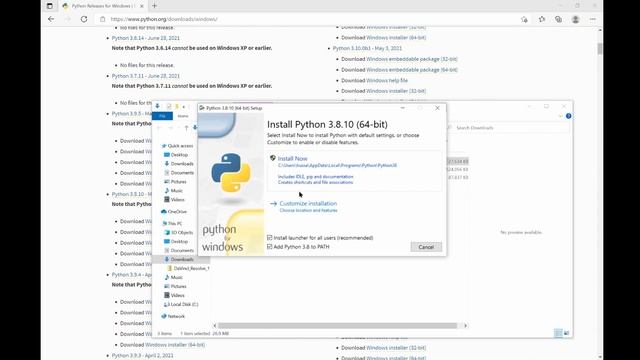Select Desktop under This PC

pos(176,241)
